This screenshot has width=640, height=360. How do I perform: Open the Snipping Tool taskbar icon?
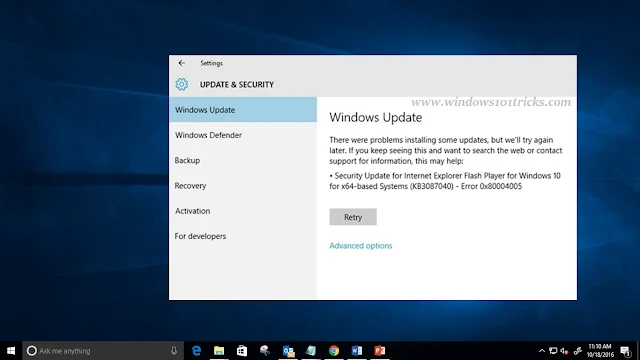coord(265,351)
